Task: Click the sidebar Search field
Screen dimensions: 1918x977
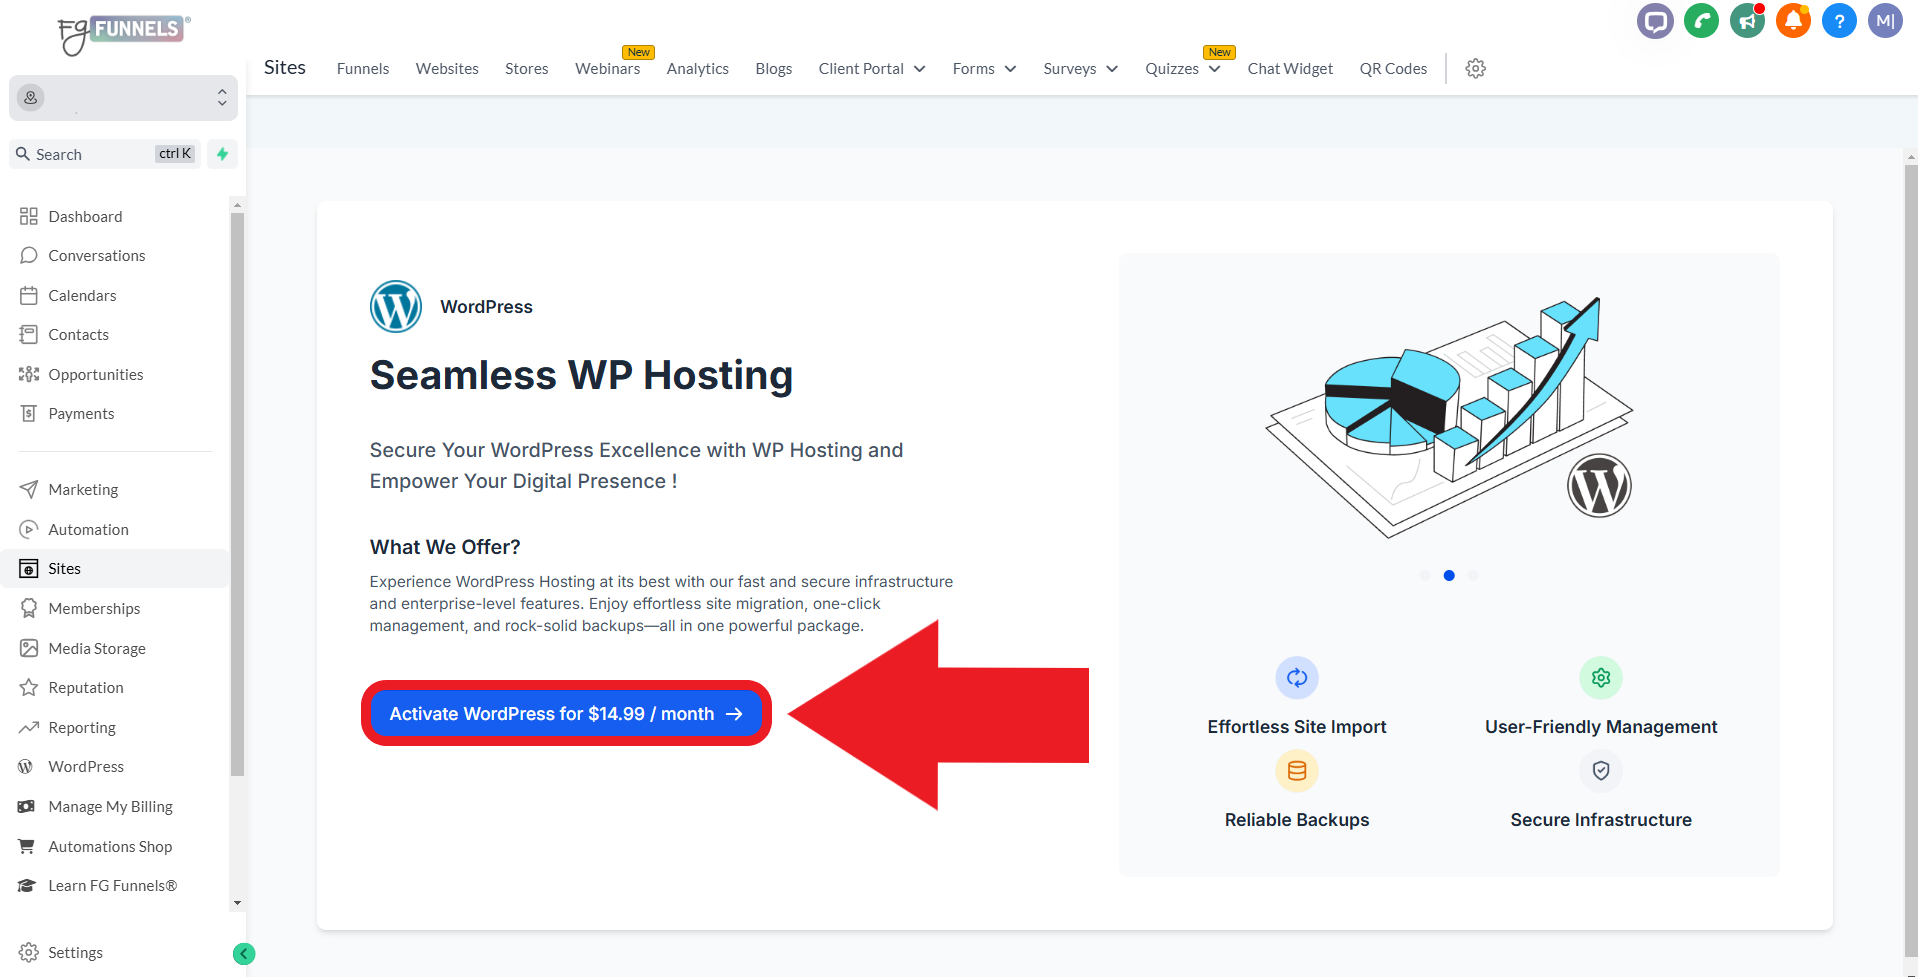Action: pyautogui.click(x=105, y=154)
